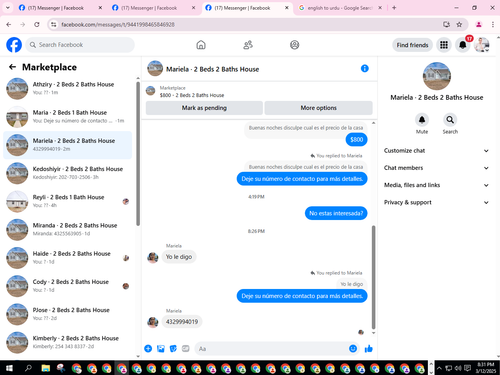
Task: Click the 4329994019 message bubble
Action: [182, 322]
